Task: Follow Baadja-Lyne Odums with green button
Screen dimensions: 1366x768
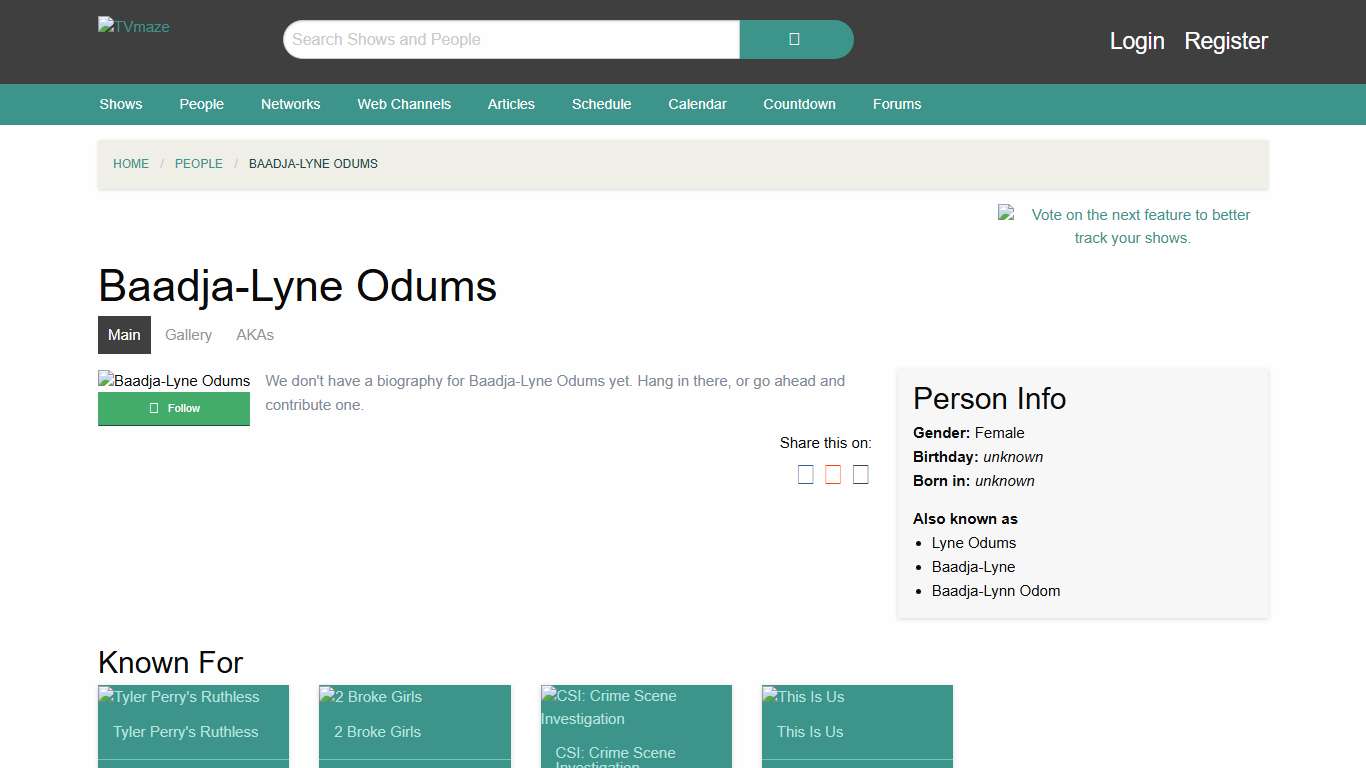Action: 174,408
